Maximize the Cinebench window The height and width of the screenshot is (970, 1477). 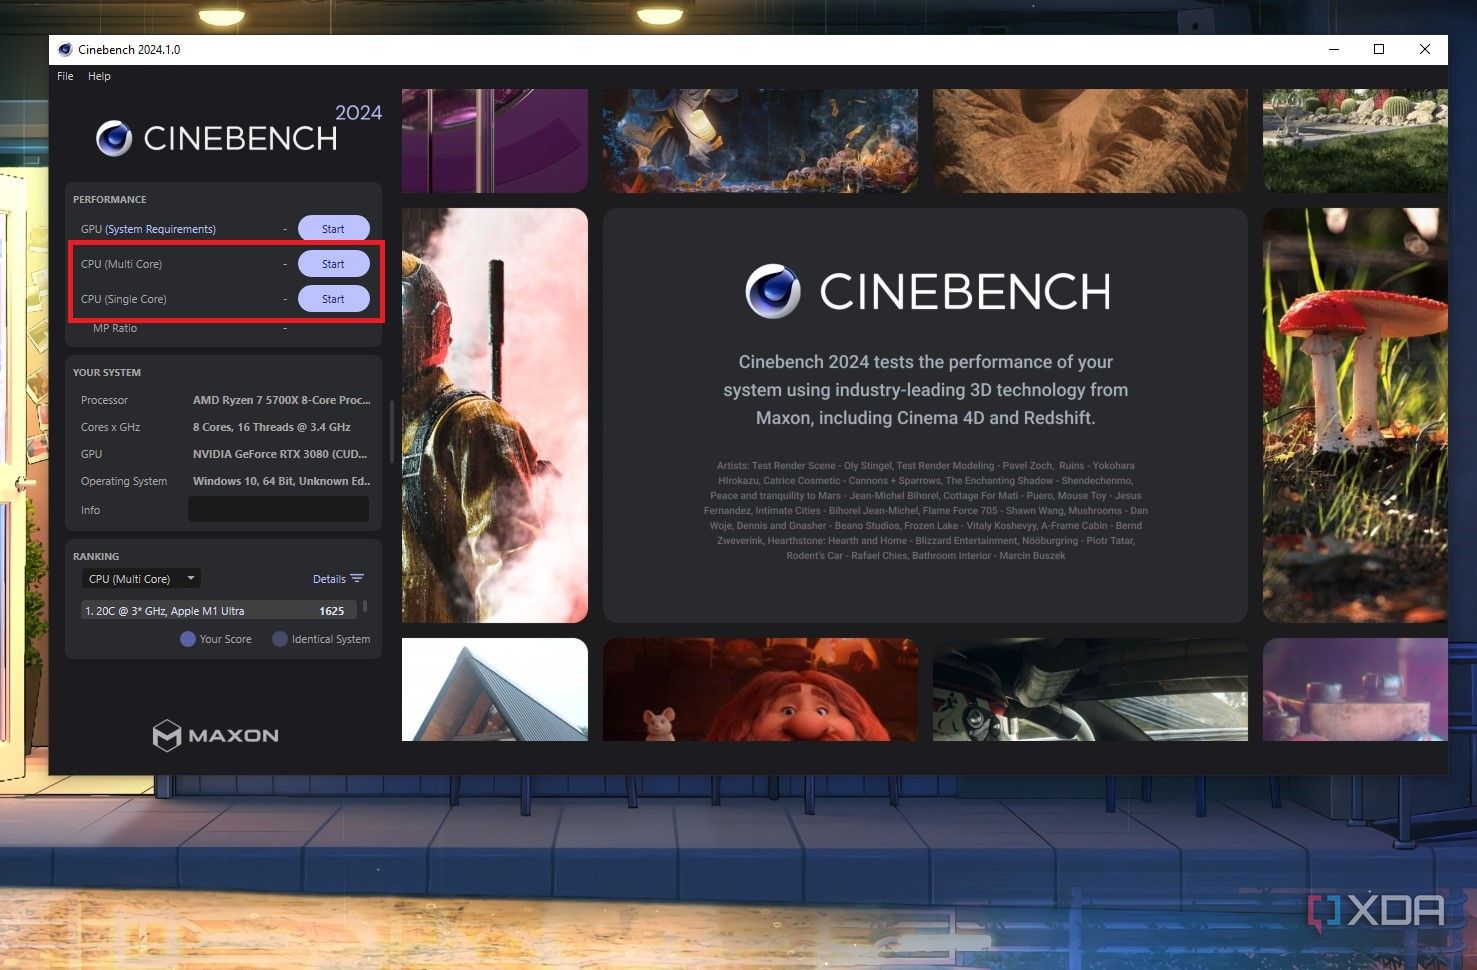[x=1379, y=49]
